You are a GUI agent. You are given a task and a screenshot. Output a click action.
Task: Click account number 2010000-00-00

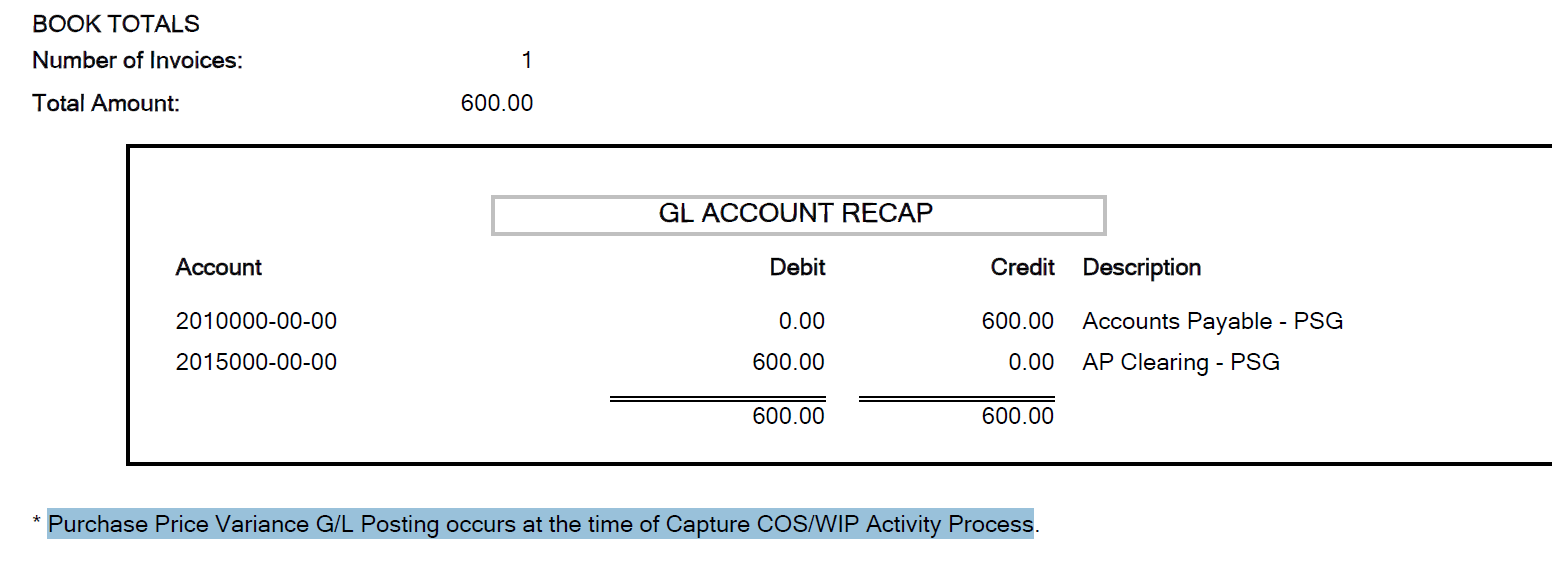point(256,321)
